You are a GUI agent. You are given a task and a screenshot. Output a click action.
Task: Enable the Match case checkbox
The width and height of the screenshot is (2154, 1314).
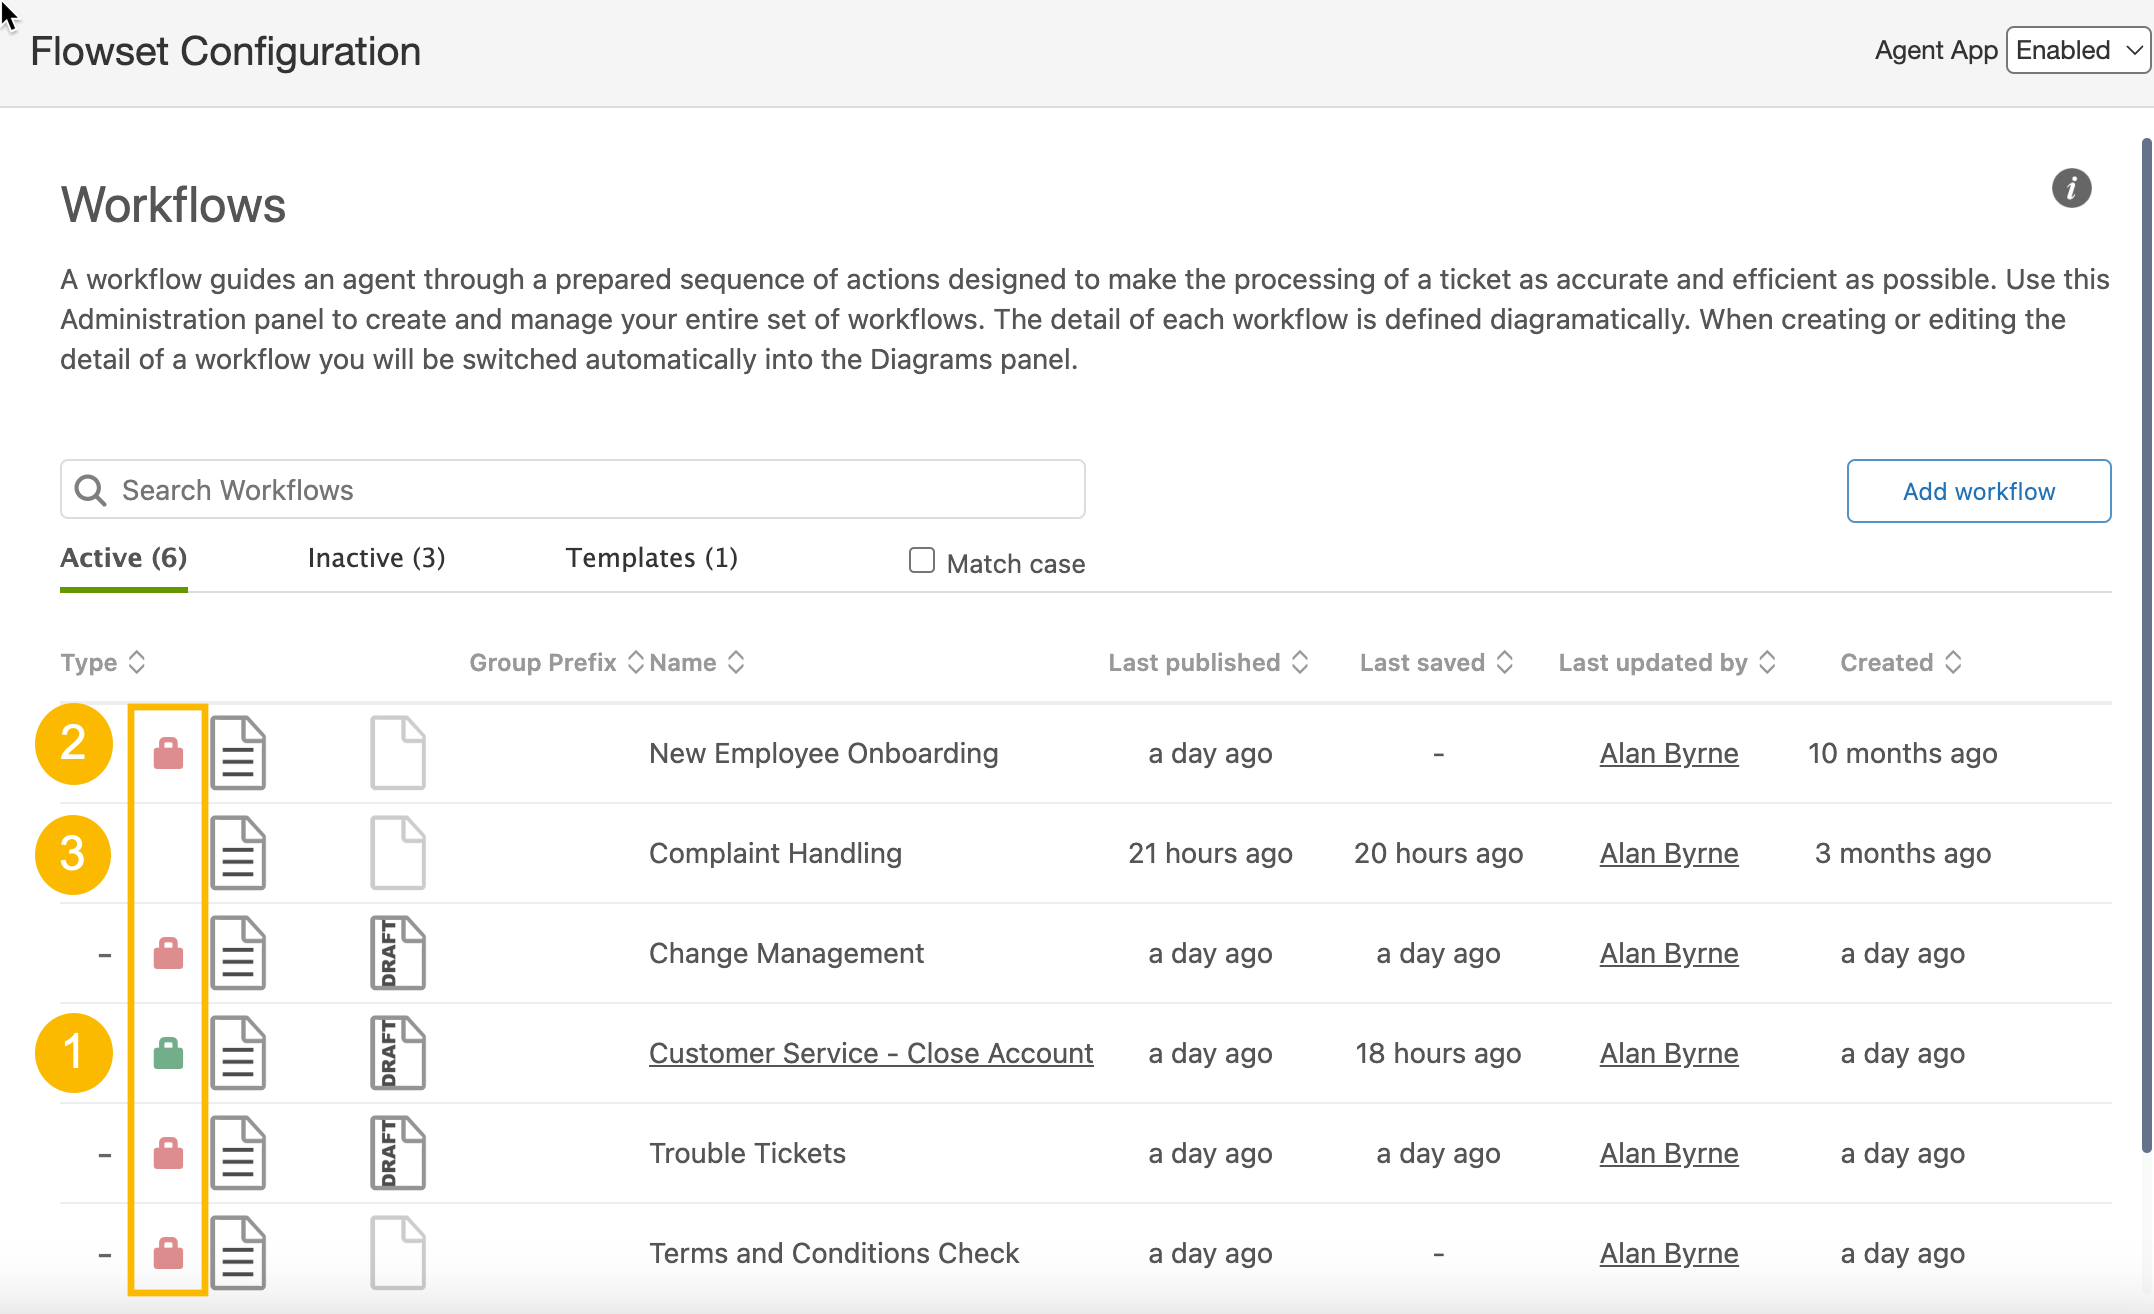pos(921,560)
